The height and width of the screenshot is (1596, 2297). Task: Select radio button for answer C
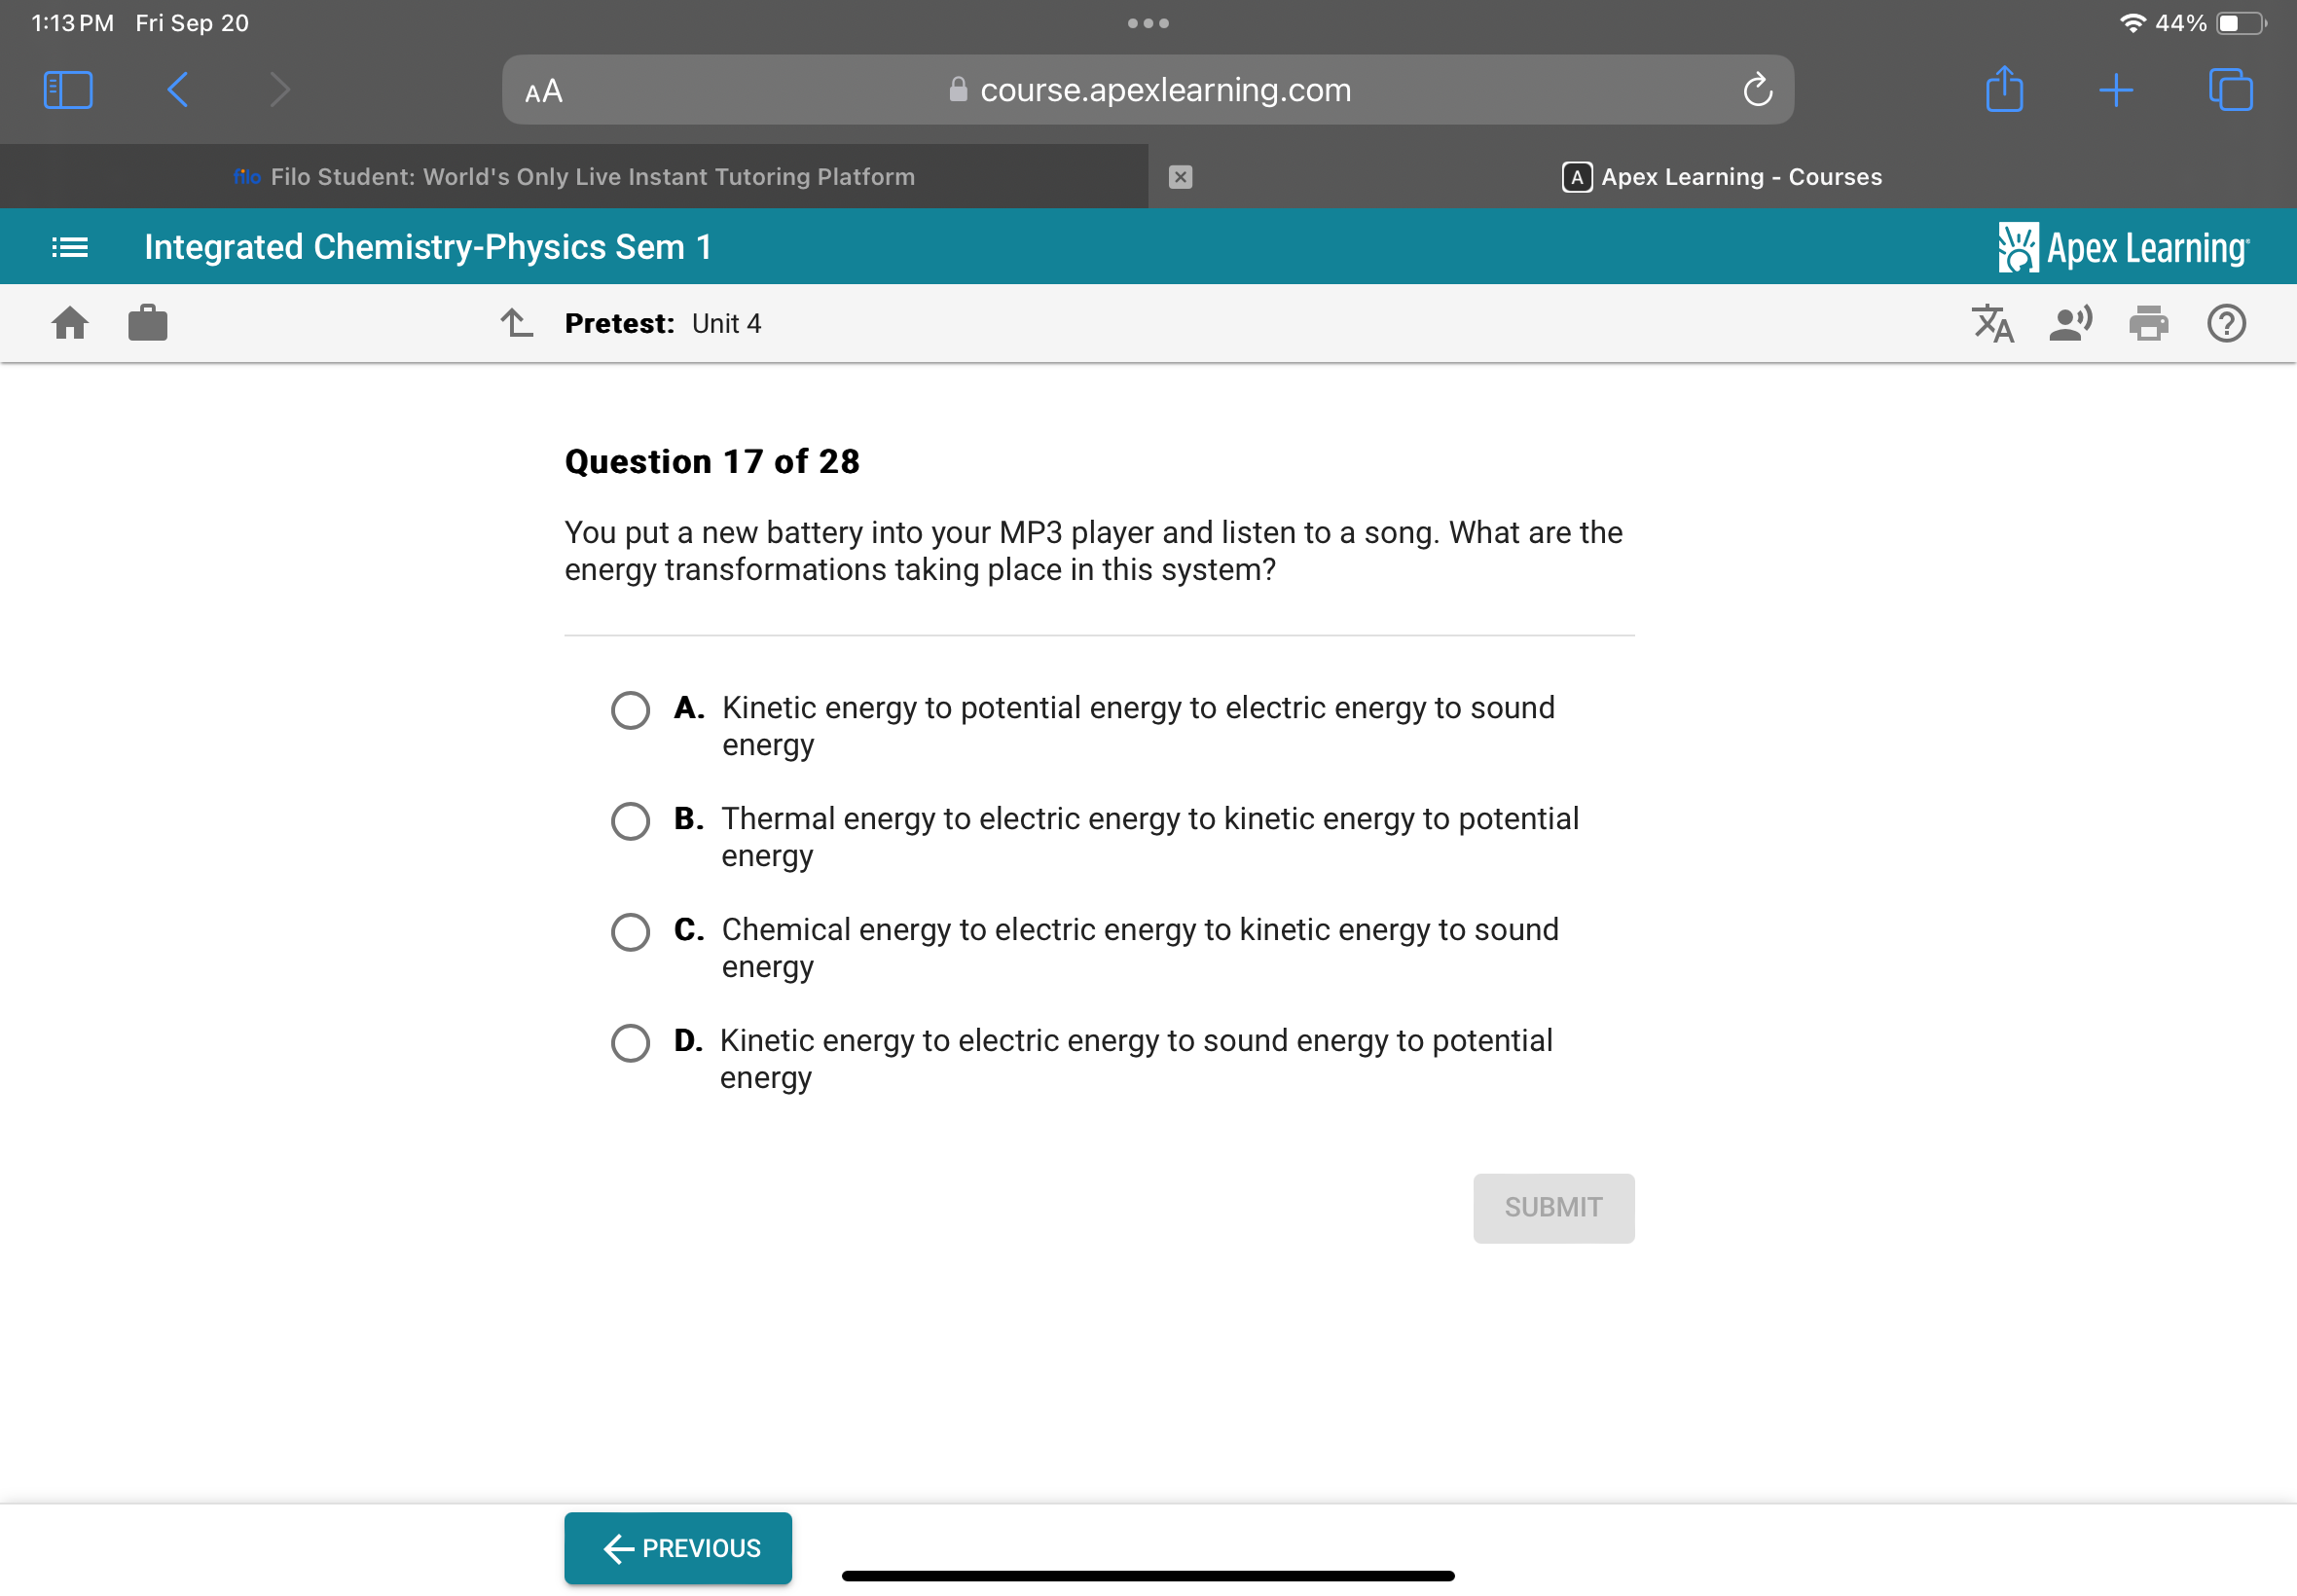pyautogui.click(x=630, y=929)
